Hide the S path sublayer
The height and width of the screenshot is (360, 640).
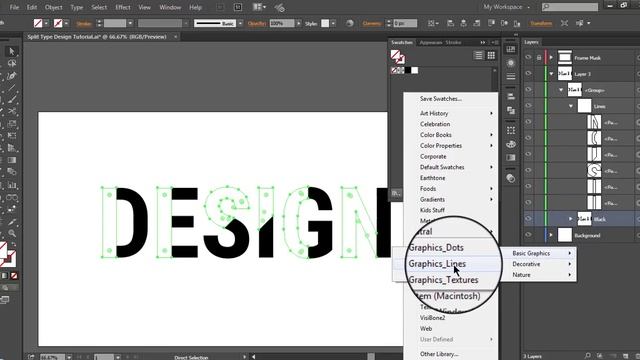tap(529, 171)
